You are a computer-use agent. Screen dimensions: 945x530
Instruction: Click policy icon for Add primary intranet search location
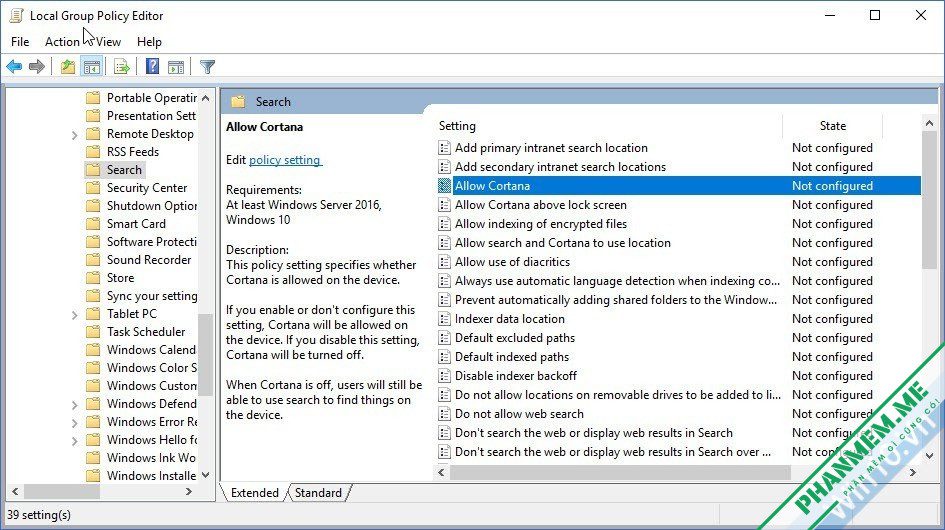click(x=444, y=148)
